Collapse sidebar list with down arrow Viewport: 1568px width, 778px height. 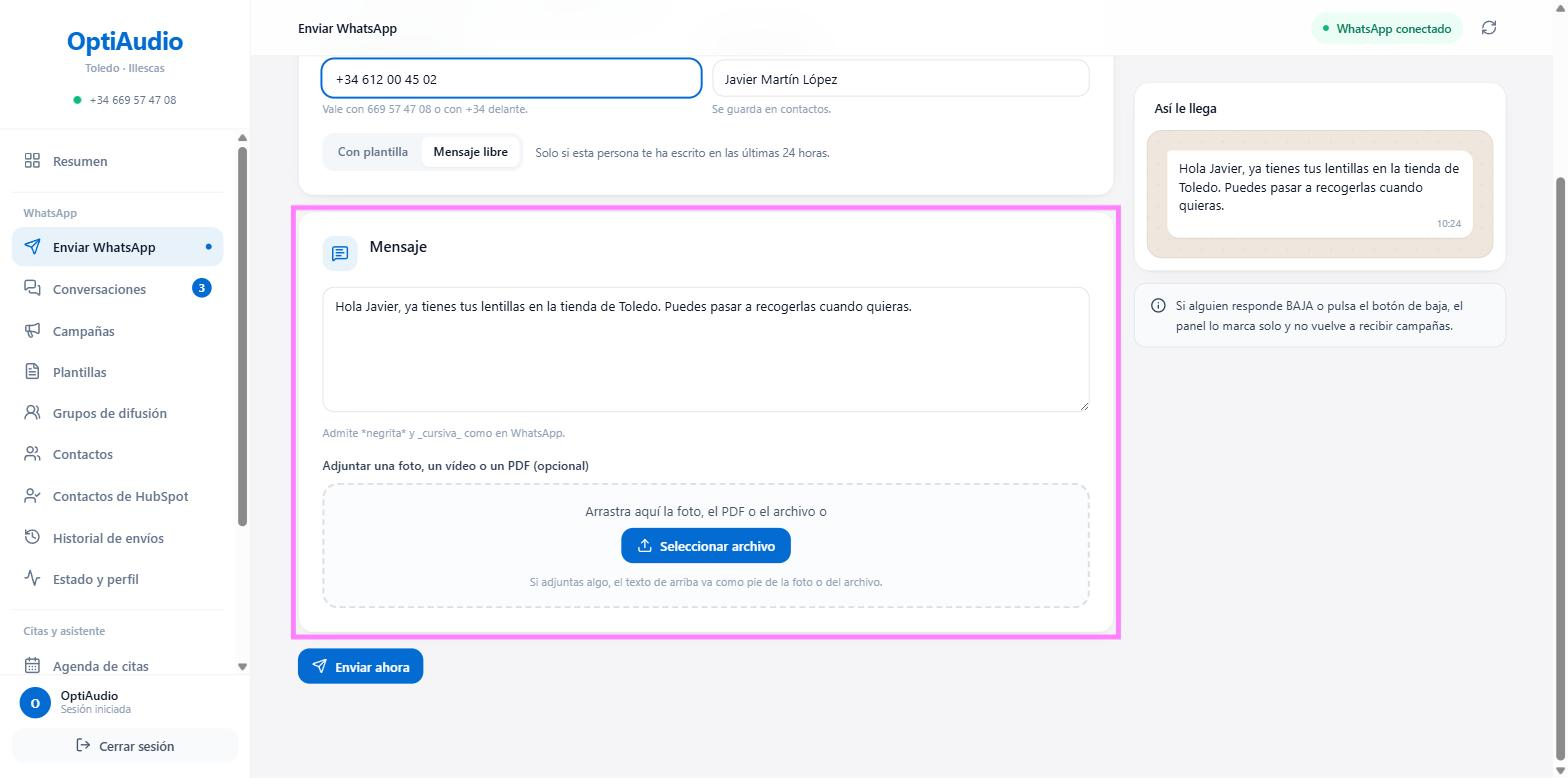click(242, 666)
